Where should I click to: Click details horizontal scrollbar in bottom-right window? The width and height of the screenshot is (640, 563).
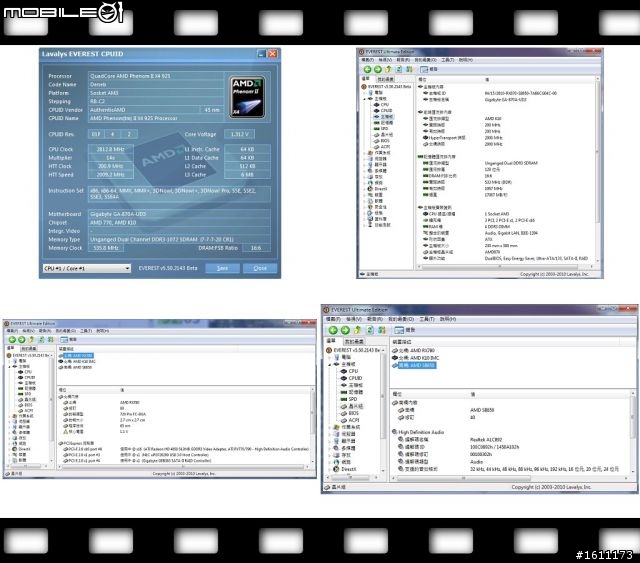pyautogui.click(x=463, y=478)
